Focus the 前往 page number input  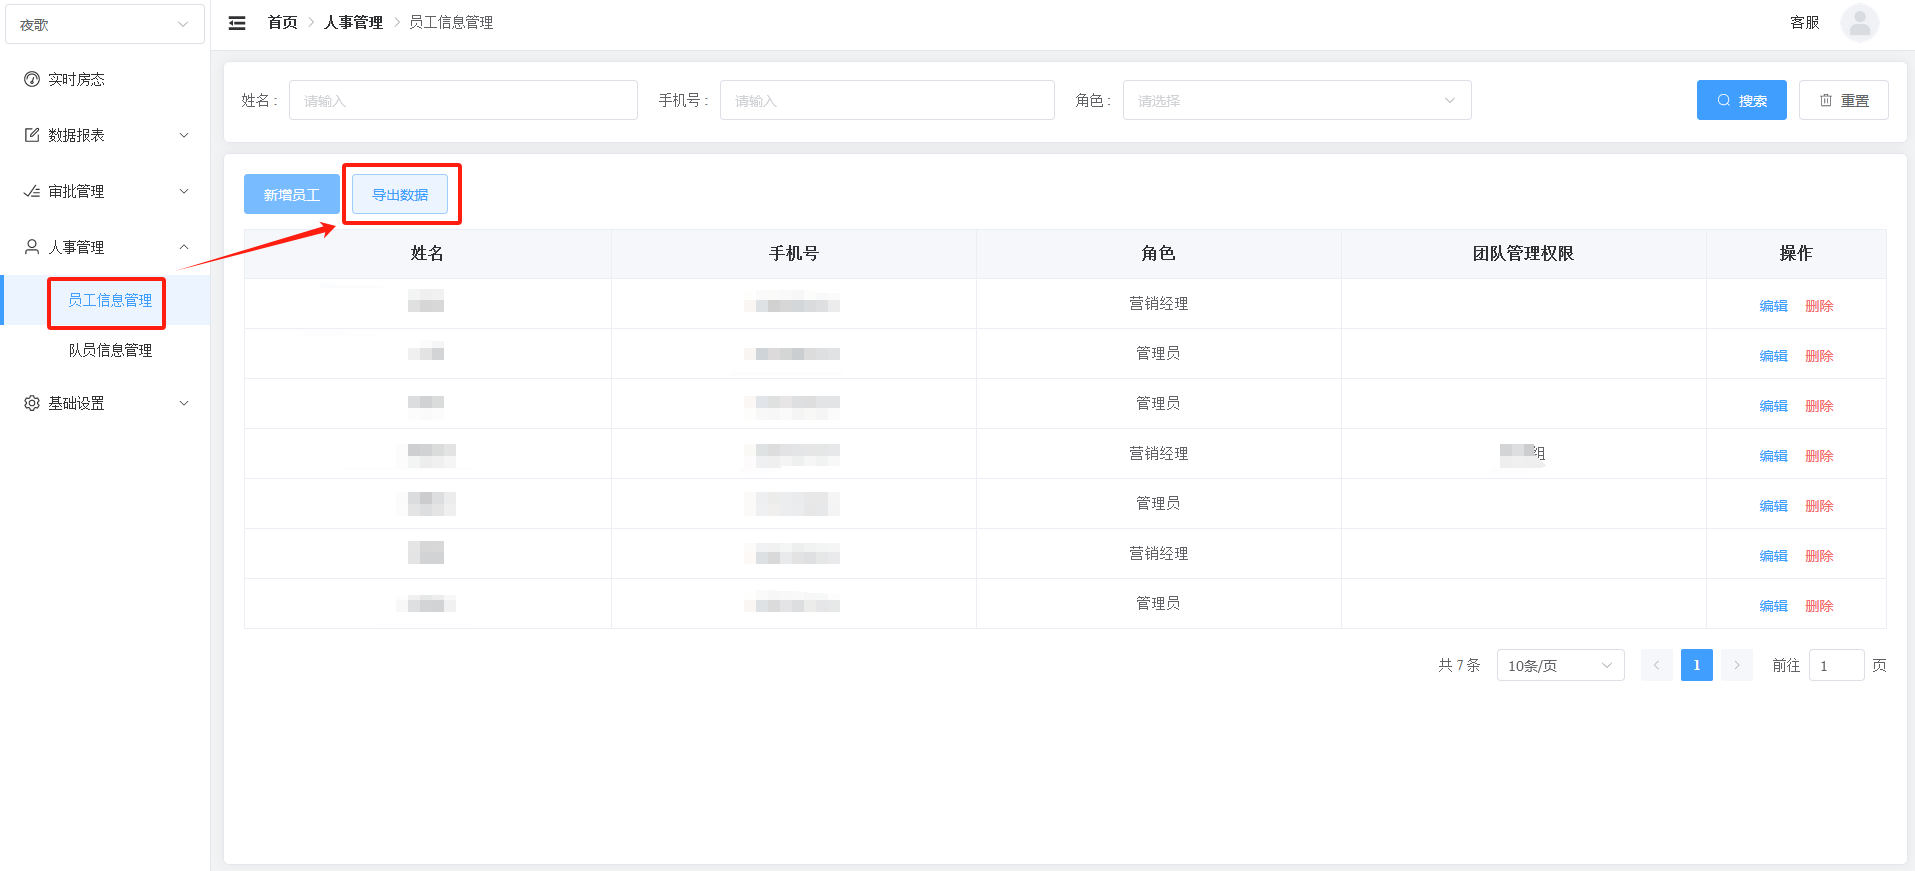pos(1836,665)
